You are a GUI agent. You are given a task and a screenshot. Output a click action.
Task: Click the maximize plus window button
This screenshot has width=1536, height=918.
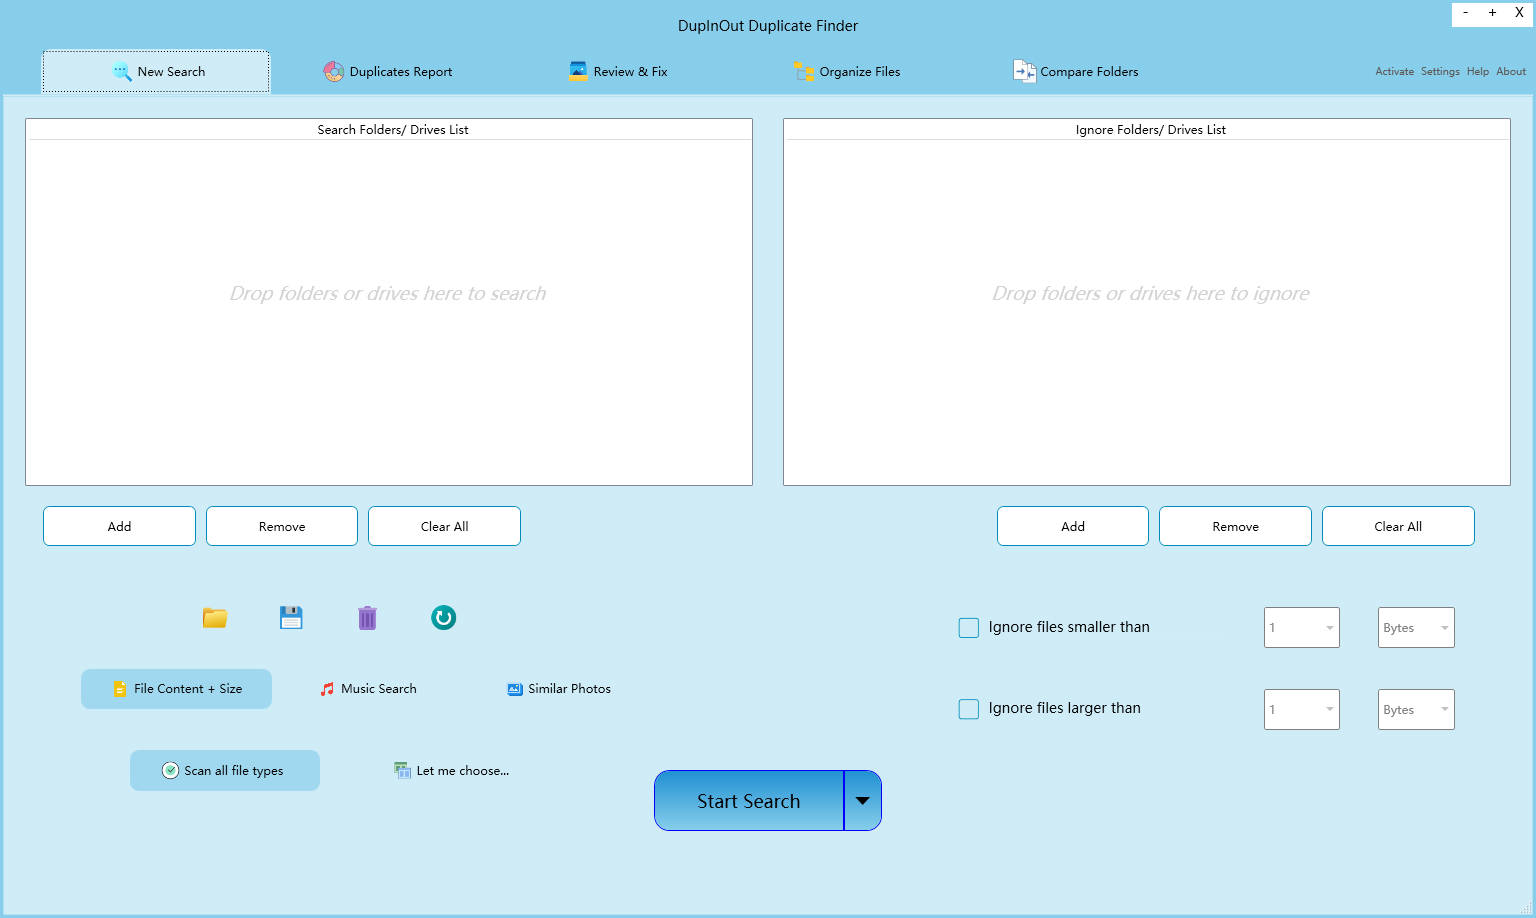(1492, 13)
